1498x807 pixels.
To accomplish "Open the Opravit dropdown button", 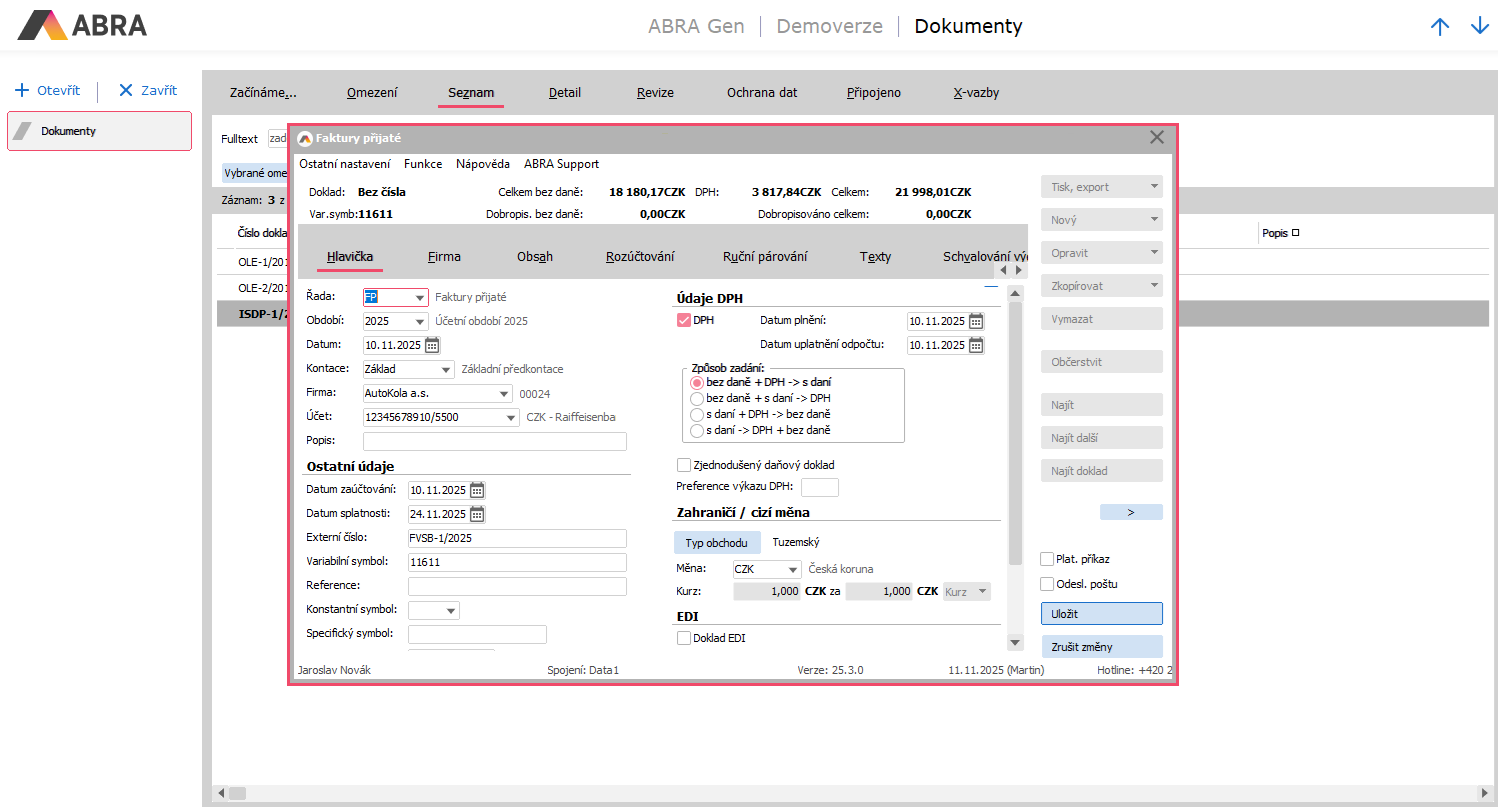I will [1102, 253].
